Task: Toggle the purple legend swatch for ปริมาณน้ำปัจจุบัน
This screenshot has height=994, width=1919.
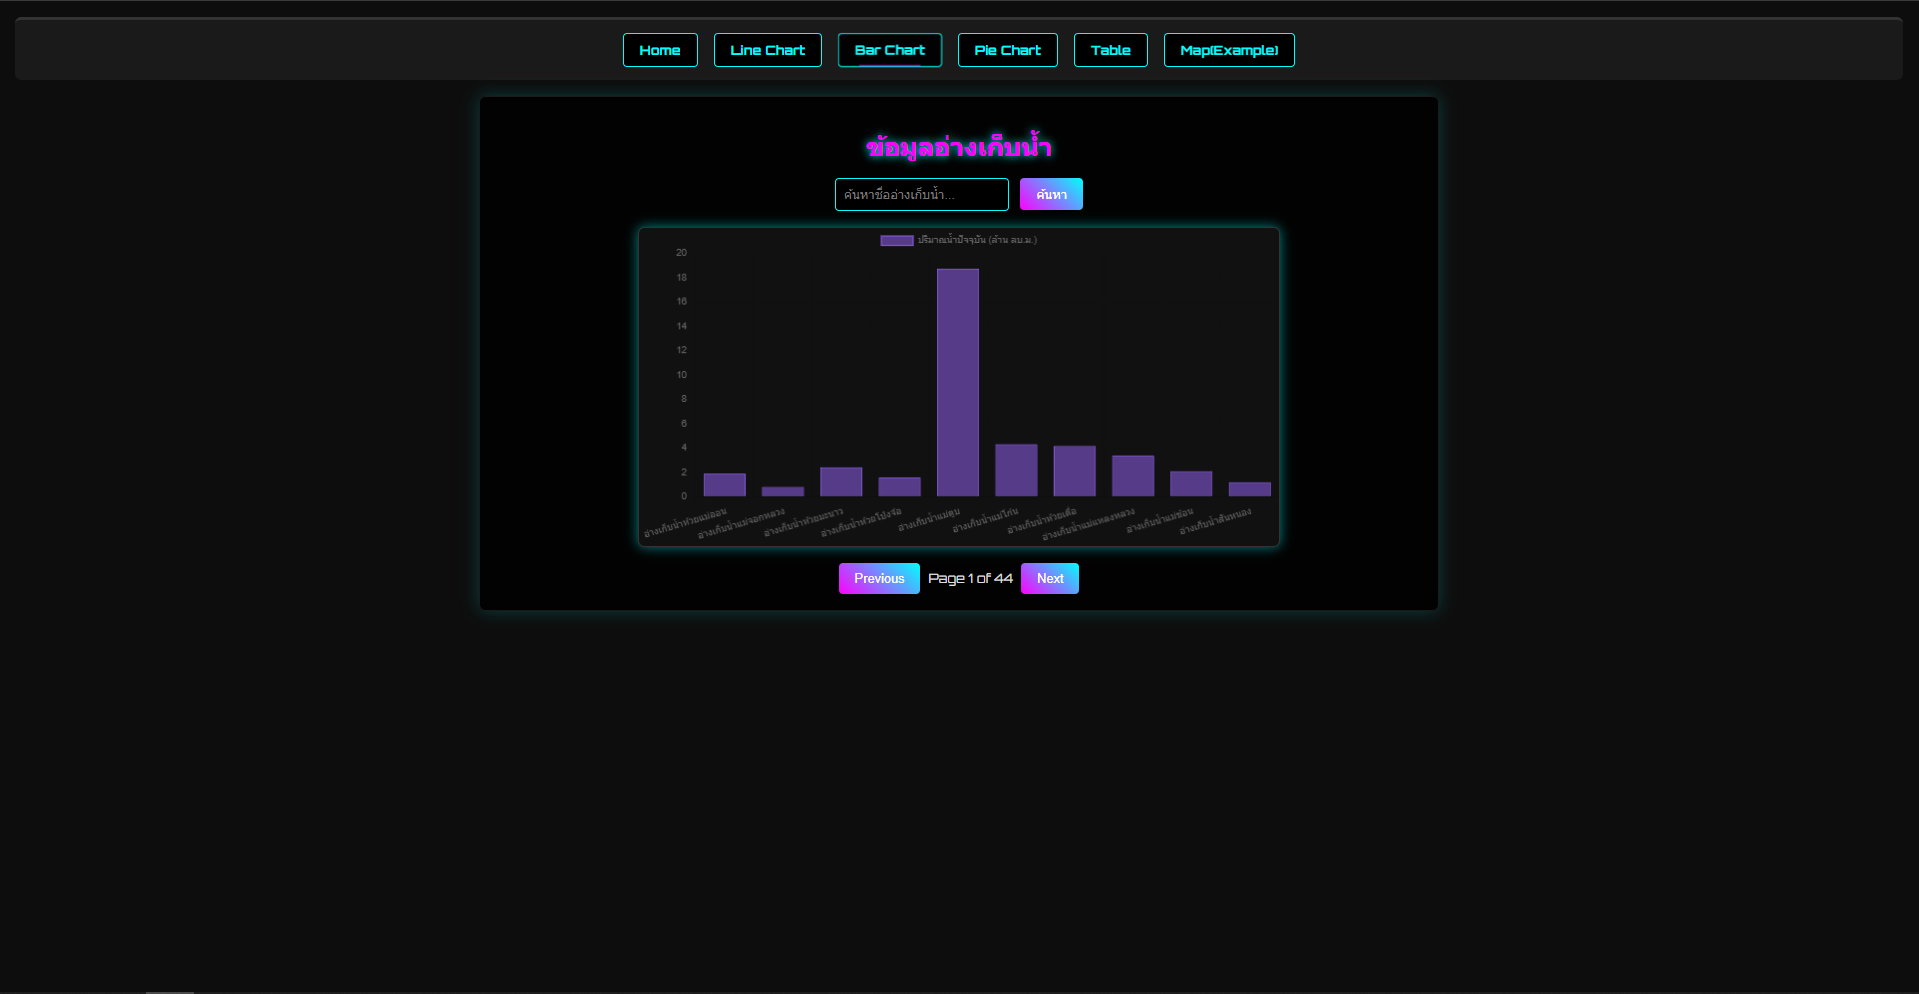Action: click(896, 240)
